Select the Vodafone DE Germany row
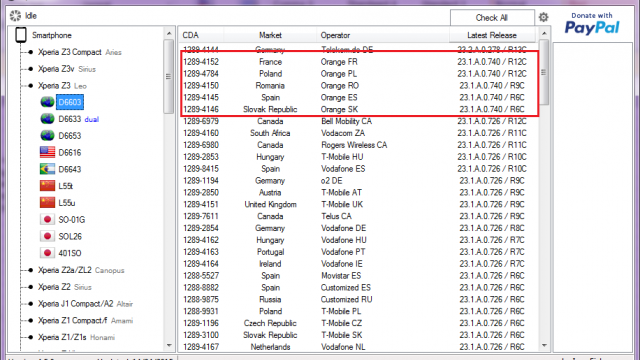640x360 pixels. (358, 228)
